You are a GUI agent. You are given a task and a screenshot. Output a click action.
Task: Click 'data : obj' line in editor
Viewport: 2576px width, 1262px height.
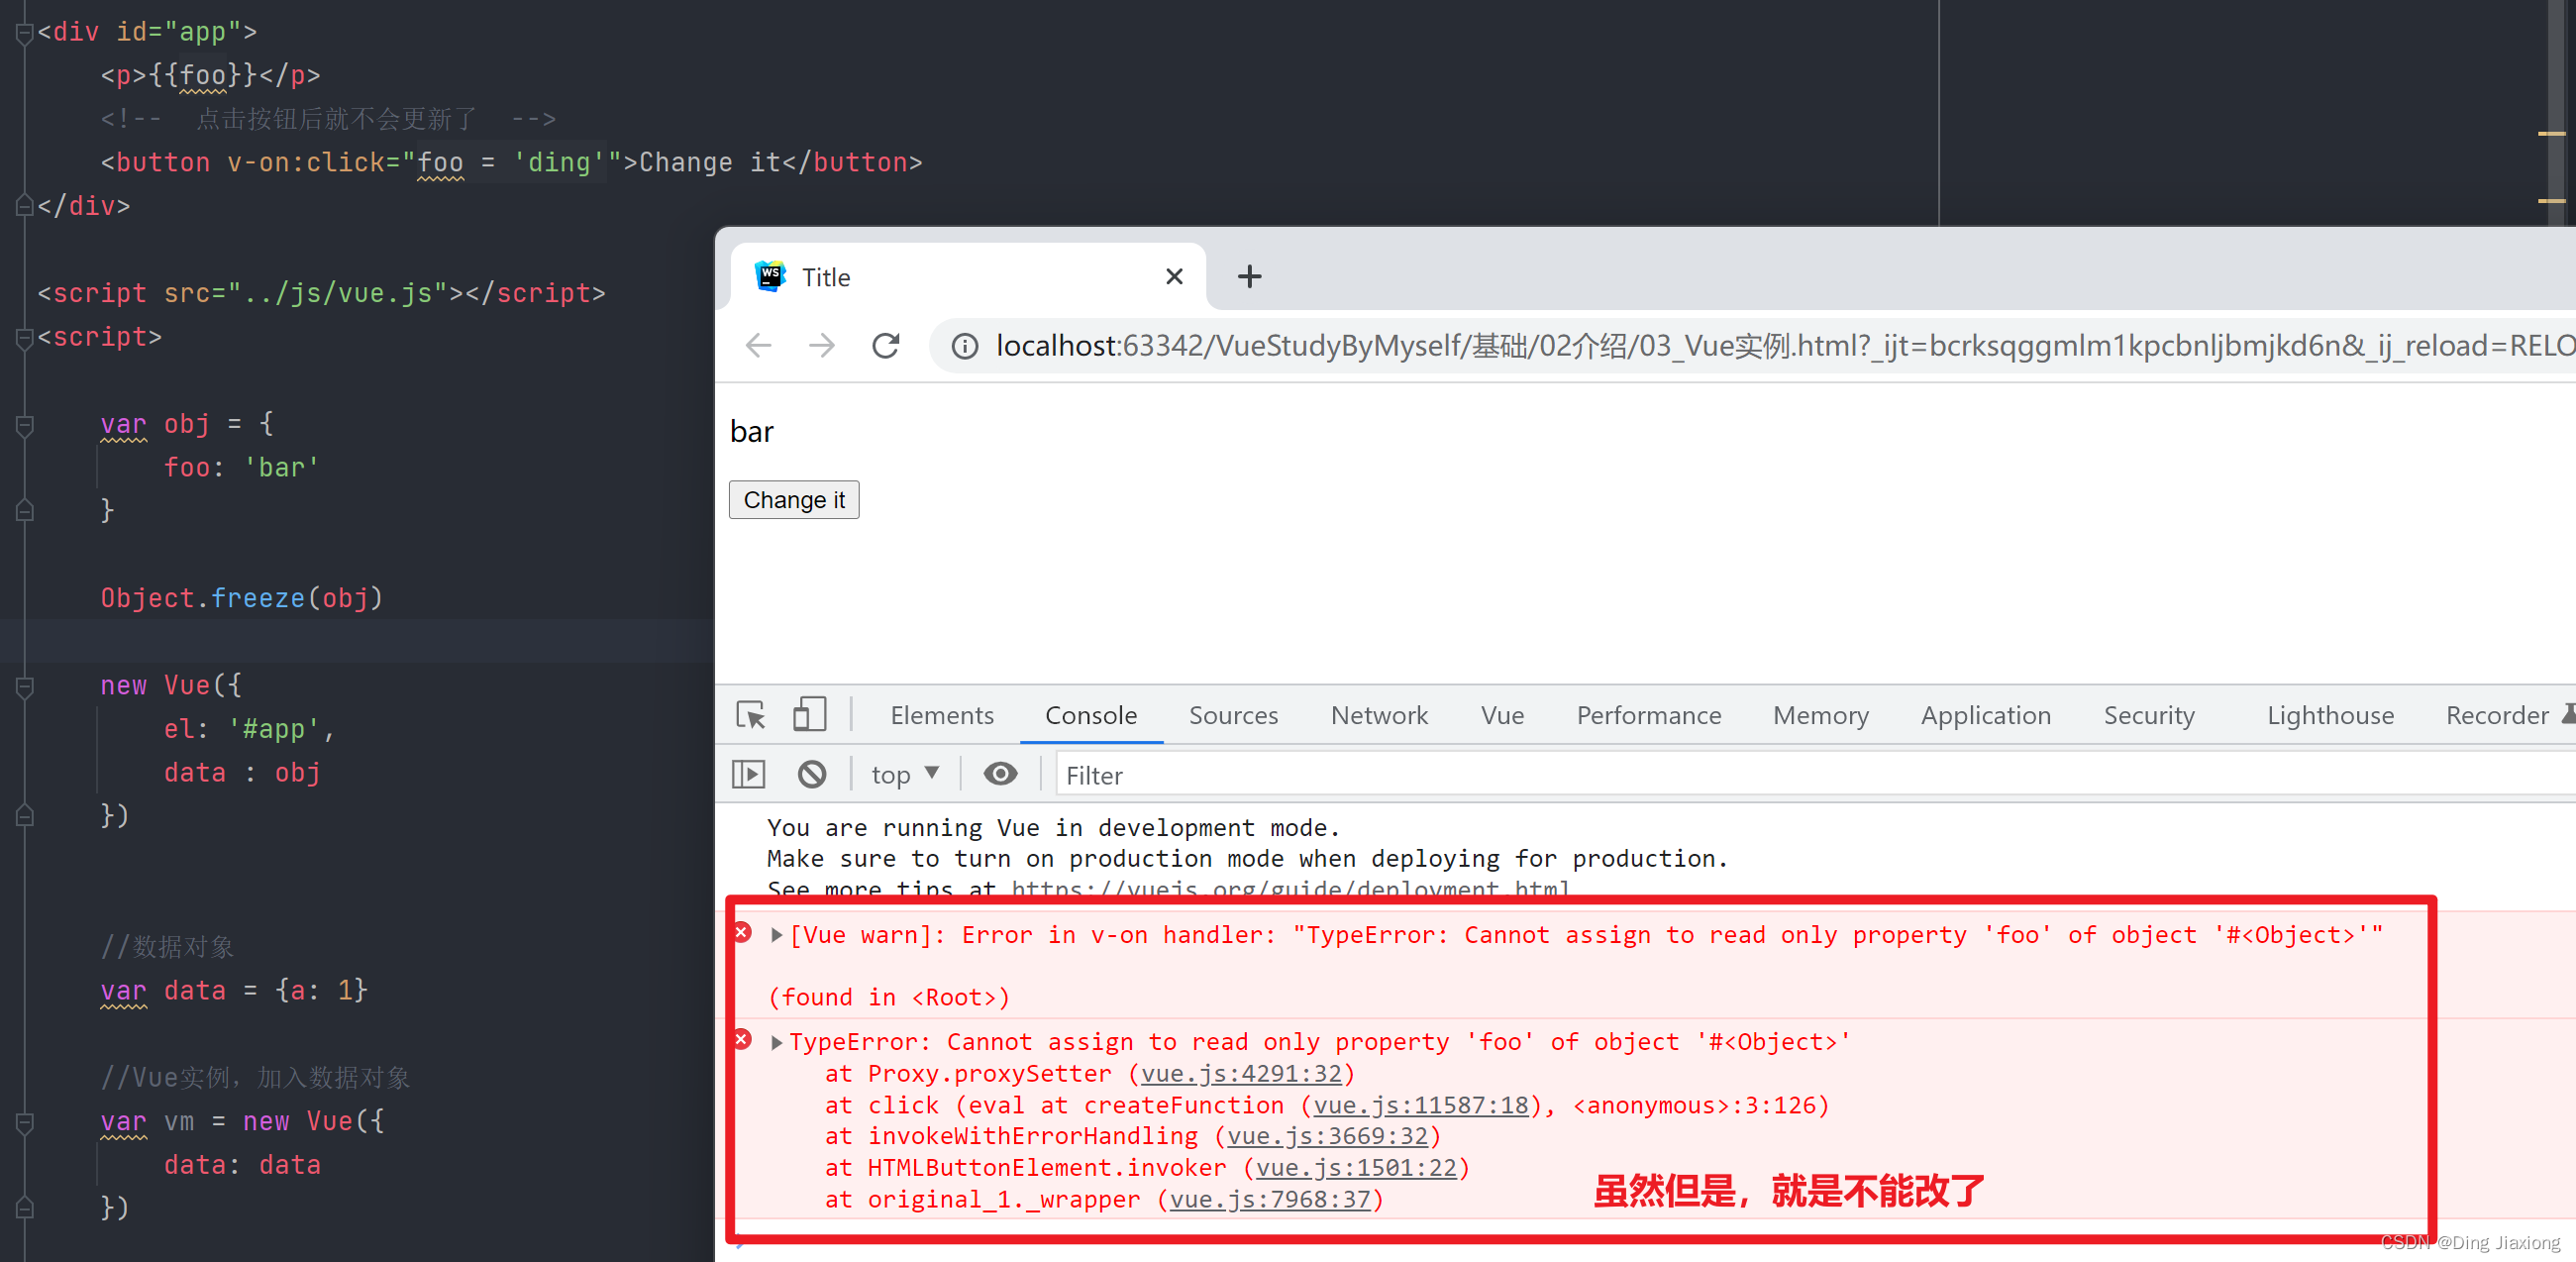point(242,773)
